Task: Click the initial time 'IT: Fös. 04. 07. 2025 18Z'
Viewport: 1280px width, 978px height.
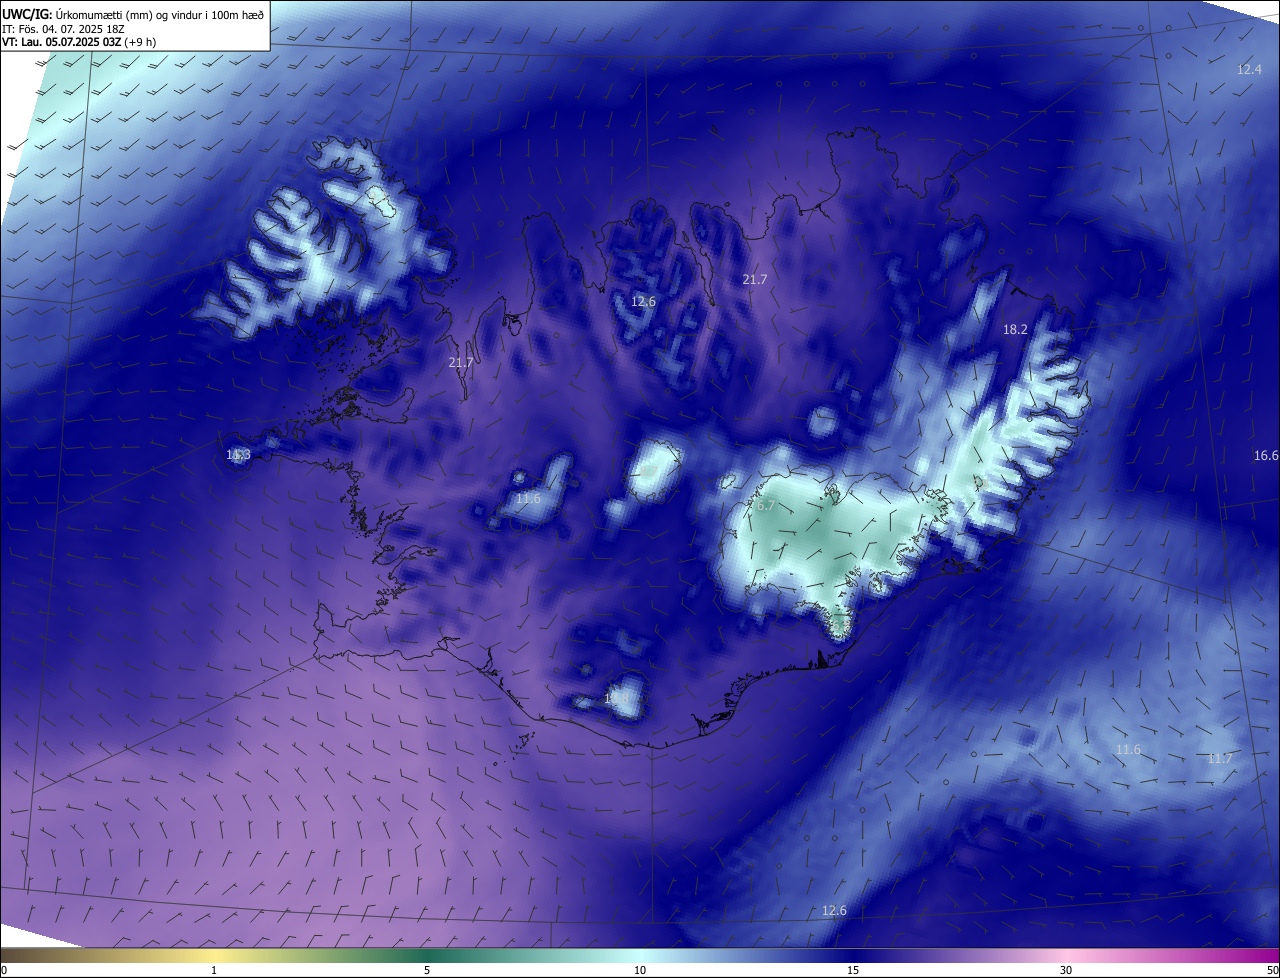Action: tap(63, 28)
